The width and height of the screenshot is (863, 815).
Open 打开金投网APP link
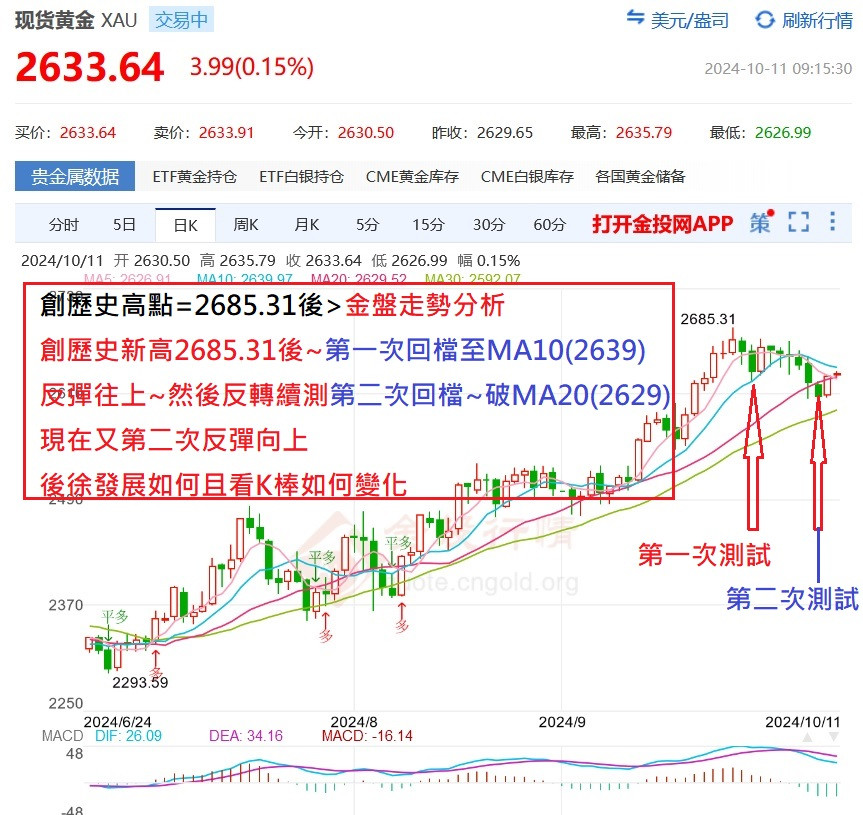click(663, 224)
